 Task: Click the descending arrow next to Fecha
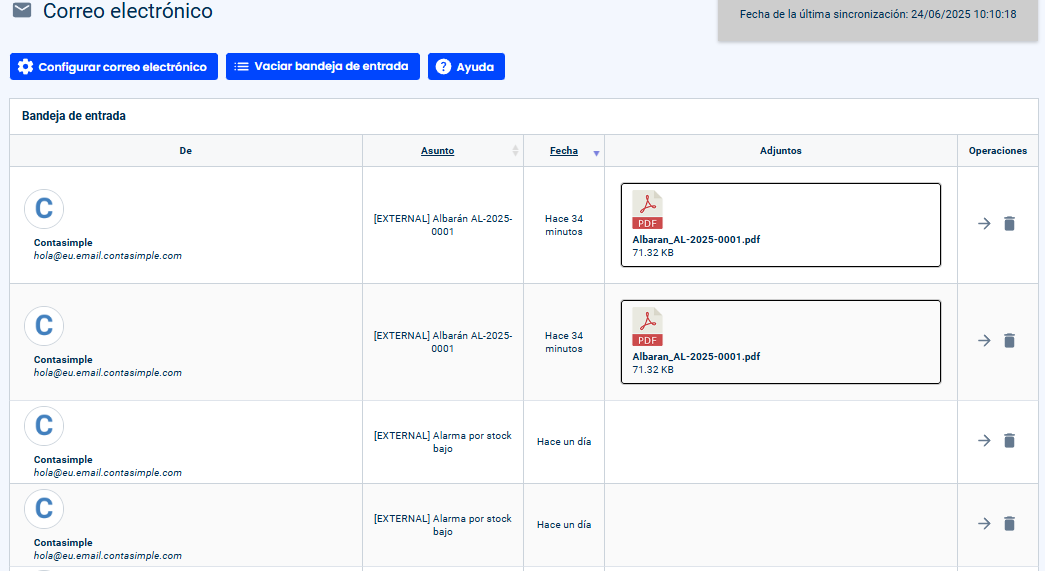pos(596,153)
